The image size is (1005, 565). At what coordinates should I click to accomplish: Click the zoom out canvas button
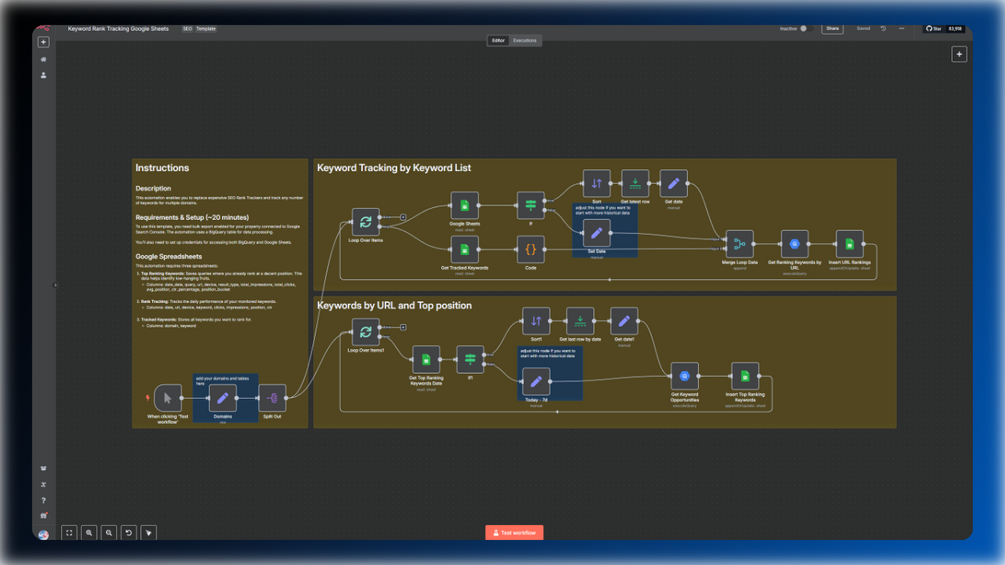point(109,532)
